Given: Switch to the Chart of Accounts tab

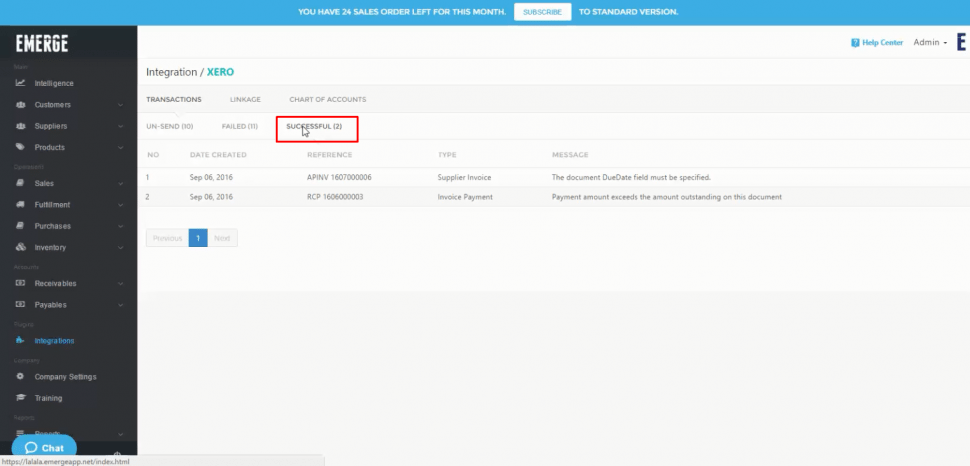Looking at the screenshot, I should click(327, 99).
